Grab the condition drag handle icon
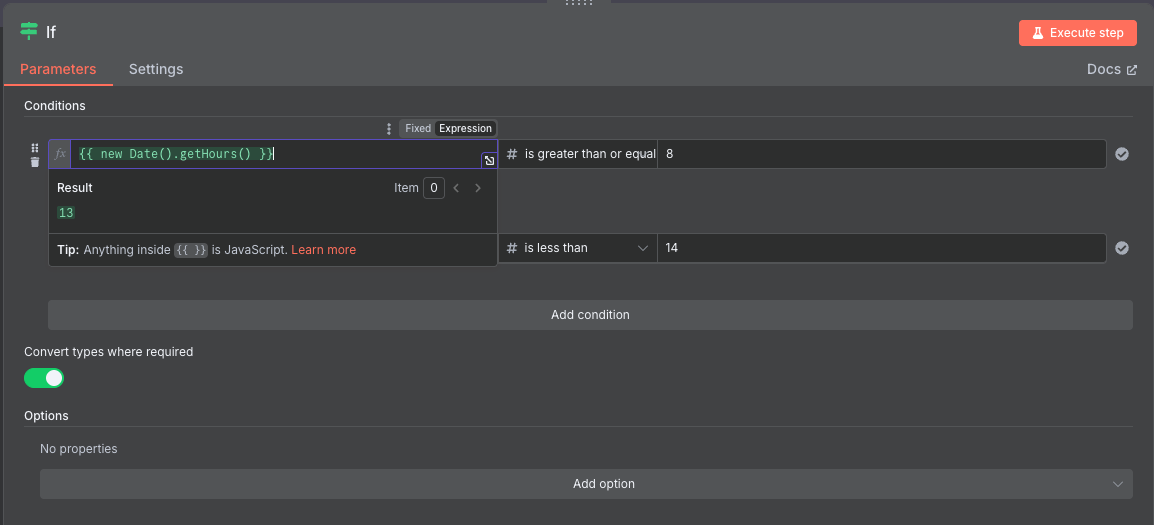This screenshot has width=1154, height=525. (x=35, y=148)
